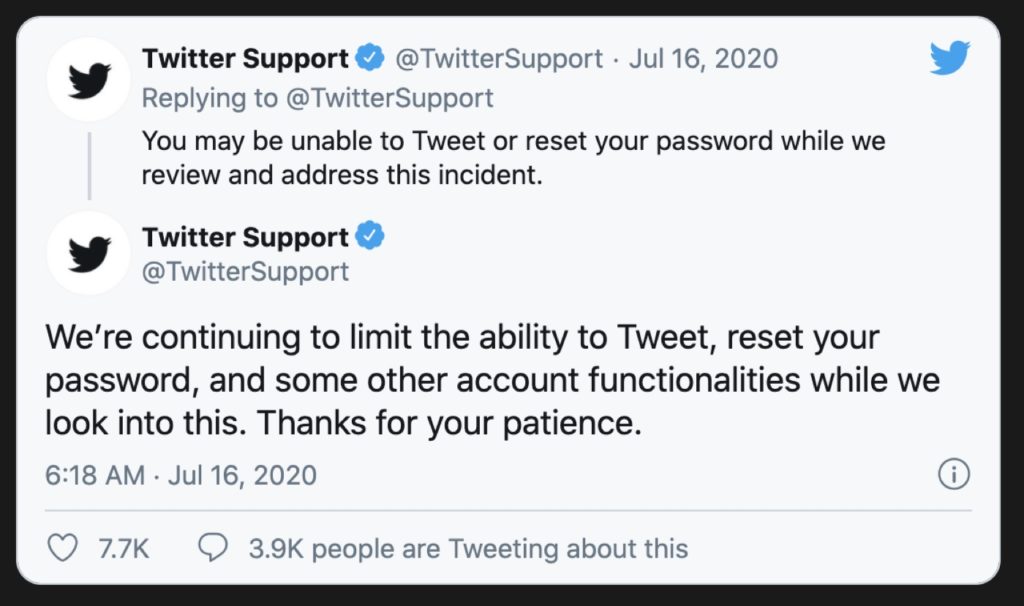Viewport: 1024px width, 606px height.
Task: Open the @TwitterSupport handle beside the top name
Action: (x=499, y=58)
